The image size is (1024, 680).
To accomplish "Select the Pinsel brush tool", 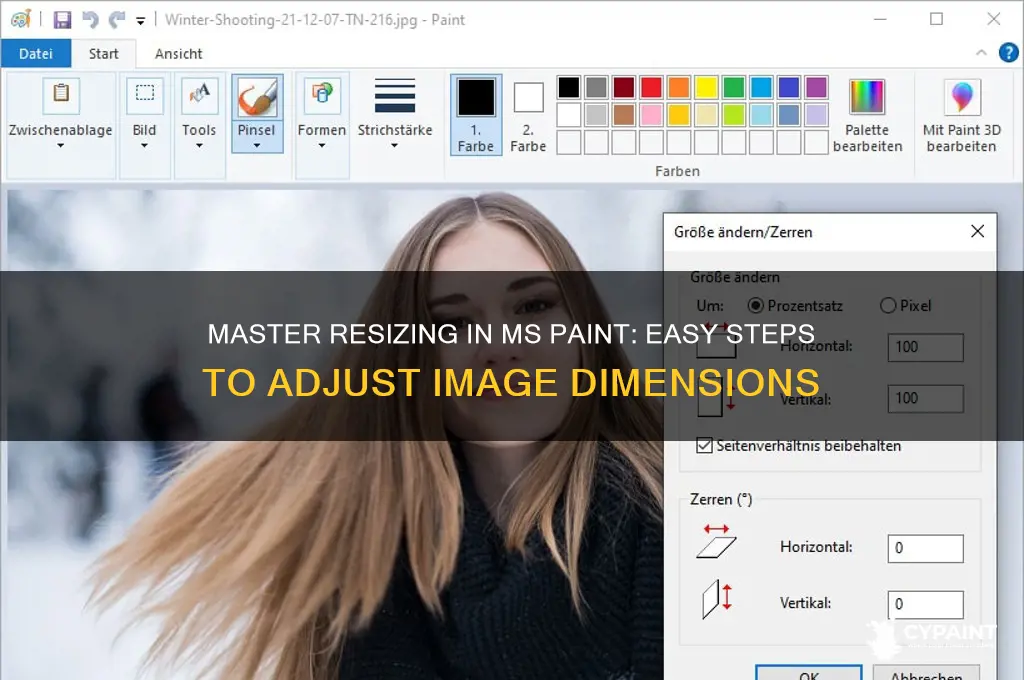I will (257, 98).
